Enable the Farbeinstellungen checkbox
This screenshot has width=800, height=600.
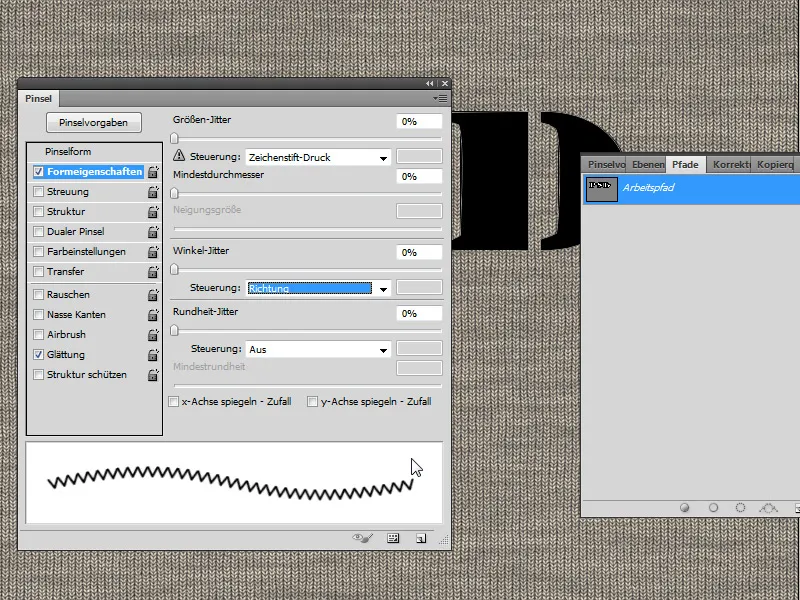pyautogui.click(x=38, y=252)
